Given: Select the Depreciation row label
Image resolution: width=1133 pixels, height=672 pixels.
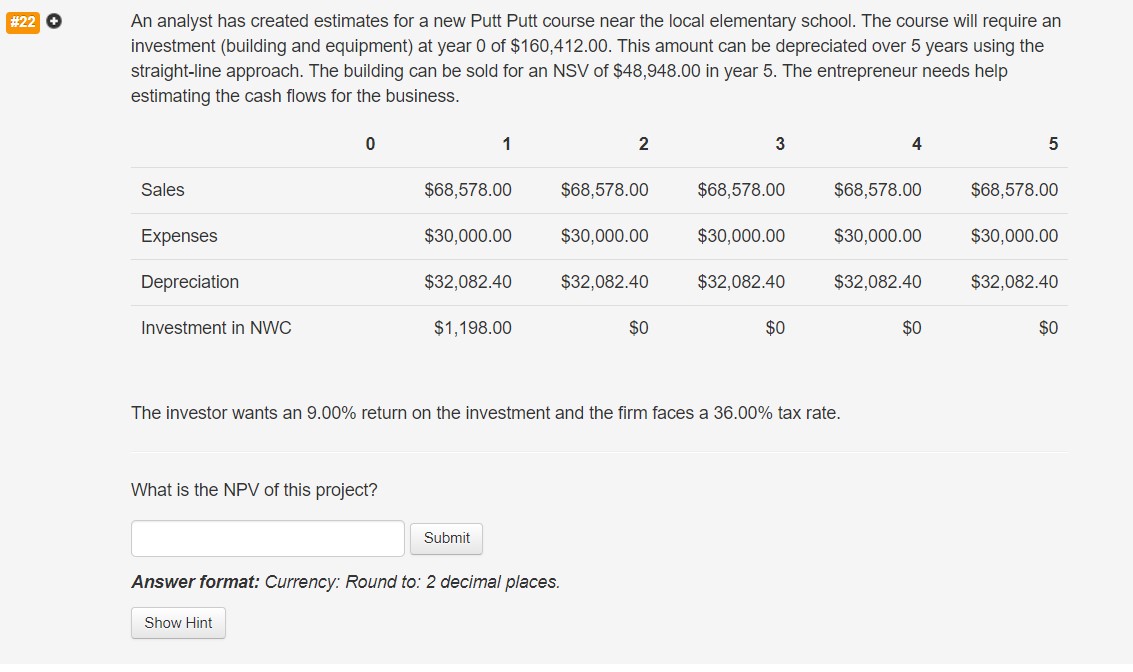Looking at the screenshot, I should (190, 282).
